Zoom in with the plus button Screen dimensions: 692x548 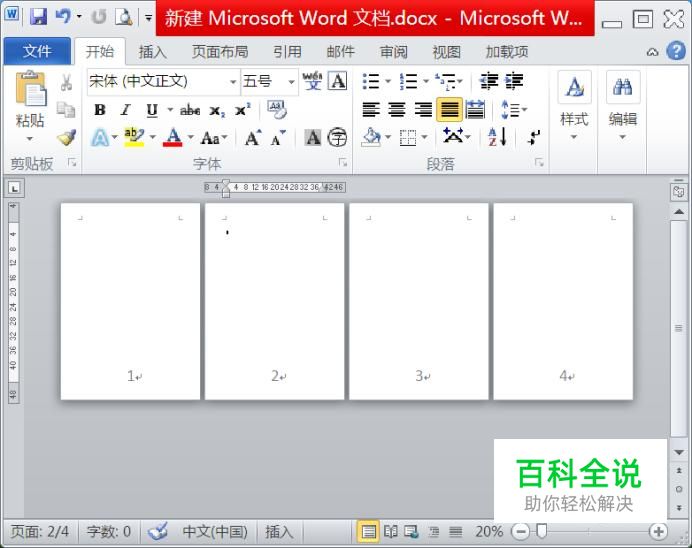point(658,531)
